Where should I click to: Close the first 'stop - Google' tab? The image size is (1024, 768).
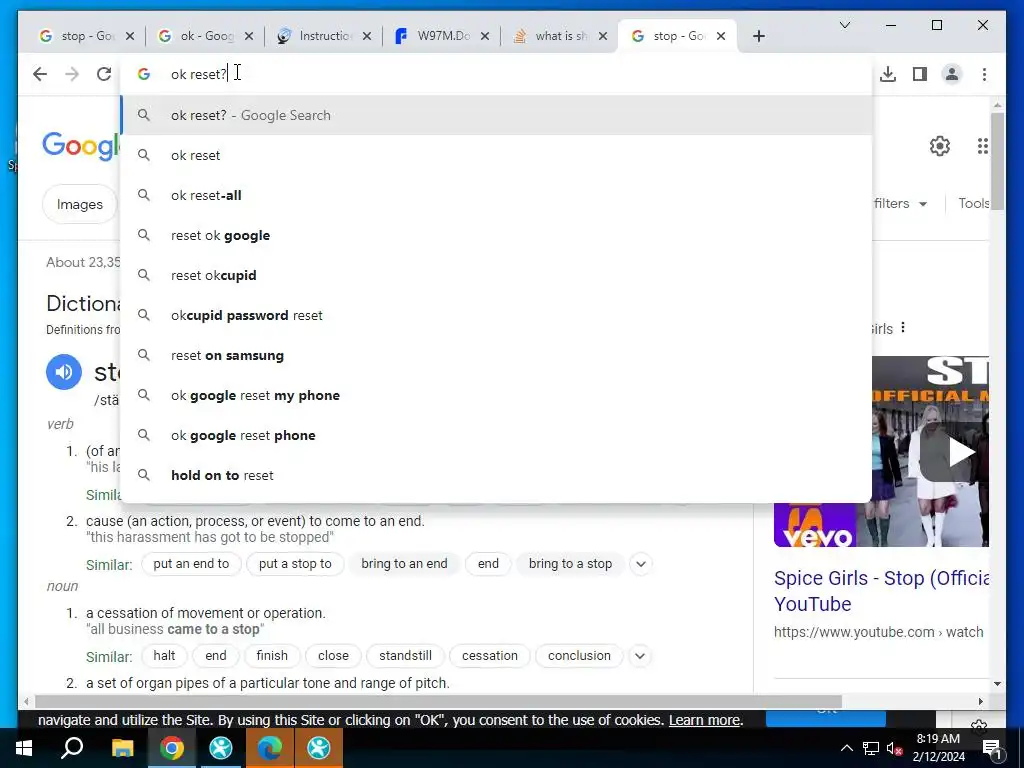pyautogui.click(x=130, y=36)
